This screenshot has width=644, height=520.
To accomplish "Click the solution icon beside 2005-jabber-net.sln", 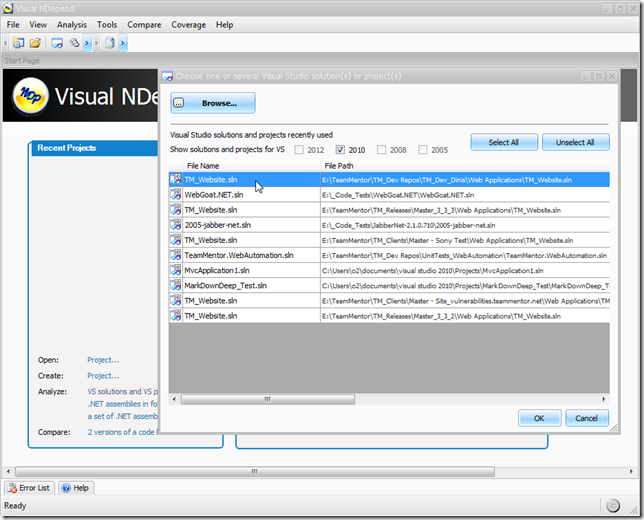I will tap(176, 225).
